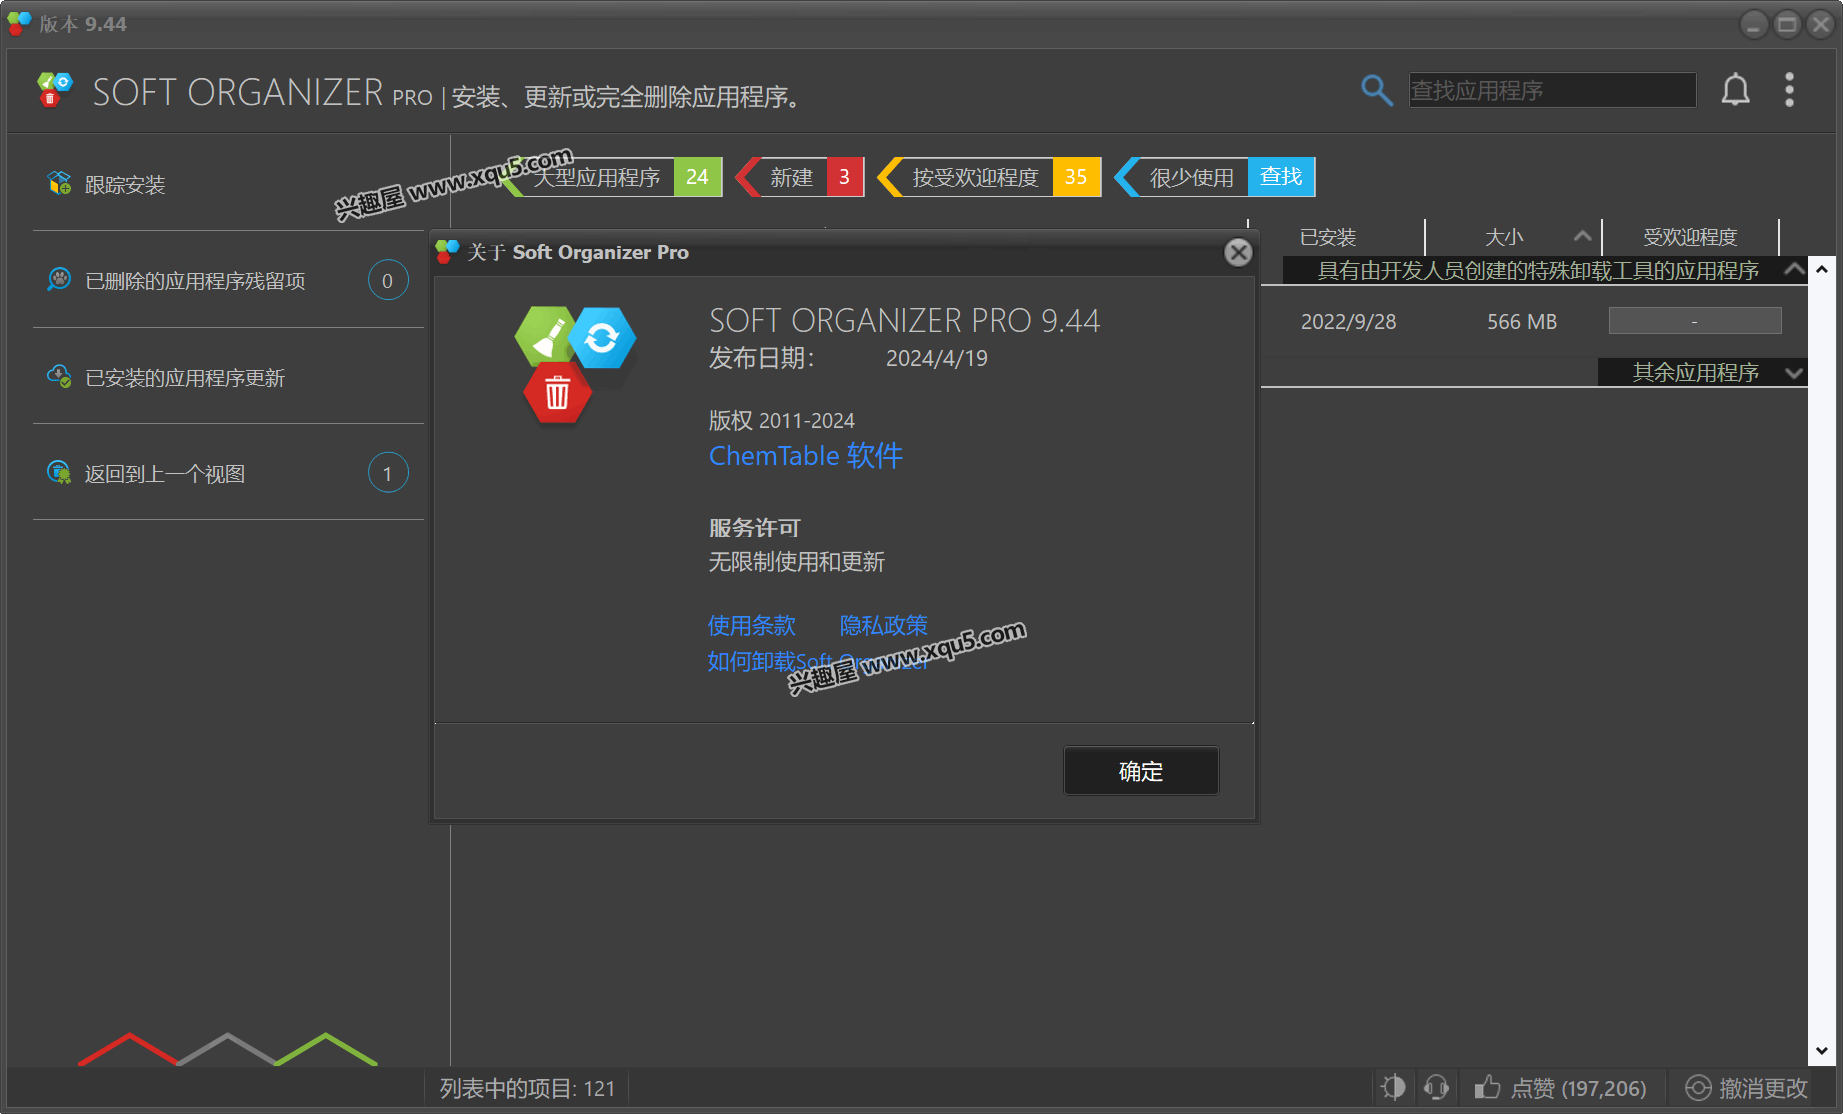Viewport: 1843px width, 1114px height.
Task: Click the scrollbar up arrow
Action: click(x=1822, y=269)
